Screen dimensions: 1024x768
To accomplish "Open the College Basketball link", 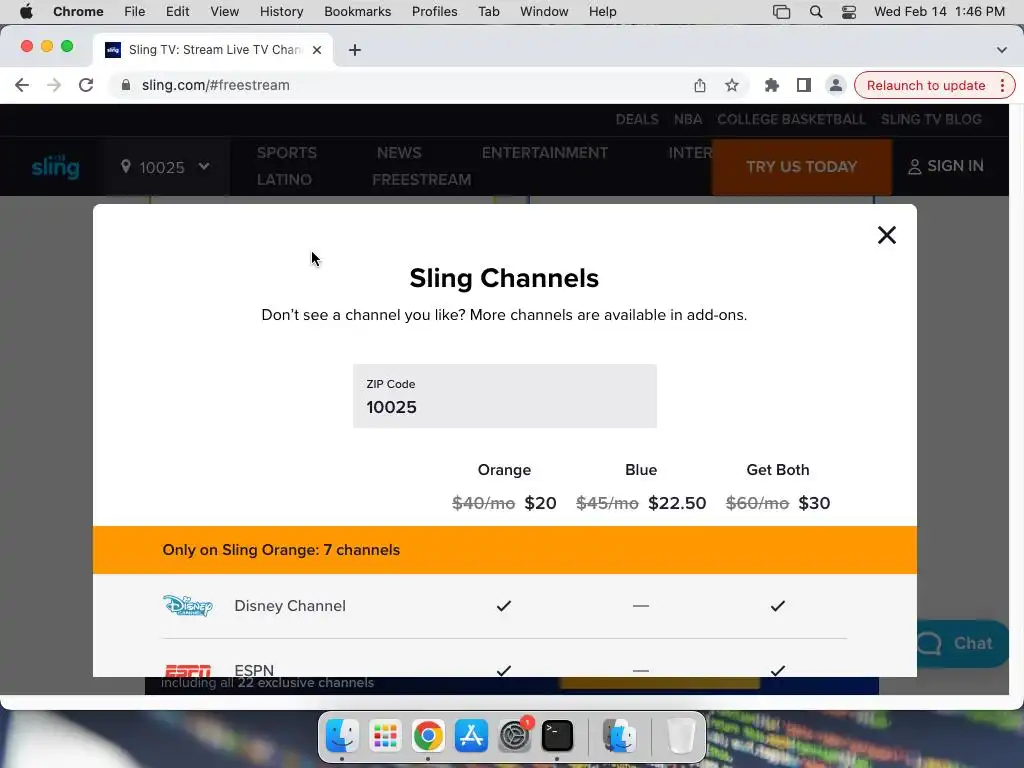I will pos(791,120).
